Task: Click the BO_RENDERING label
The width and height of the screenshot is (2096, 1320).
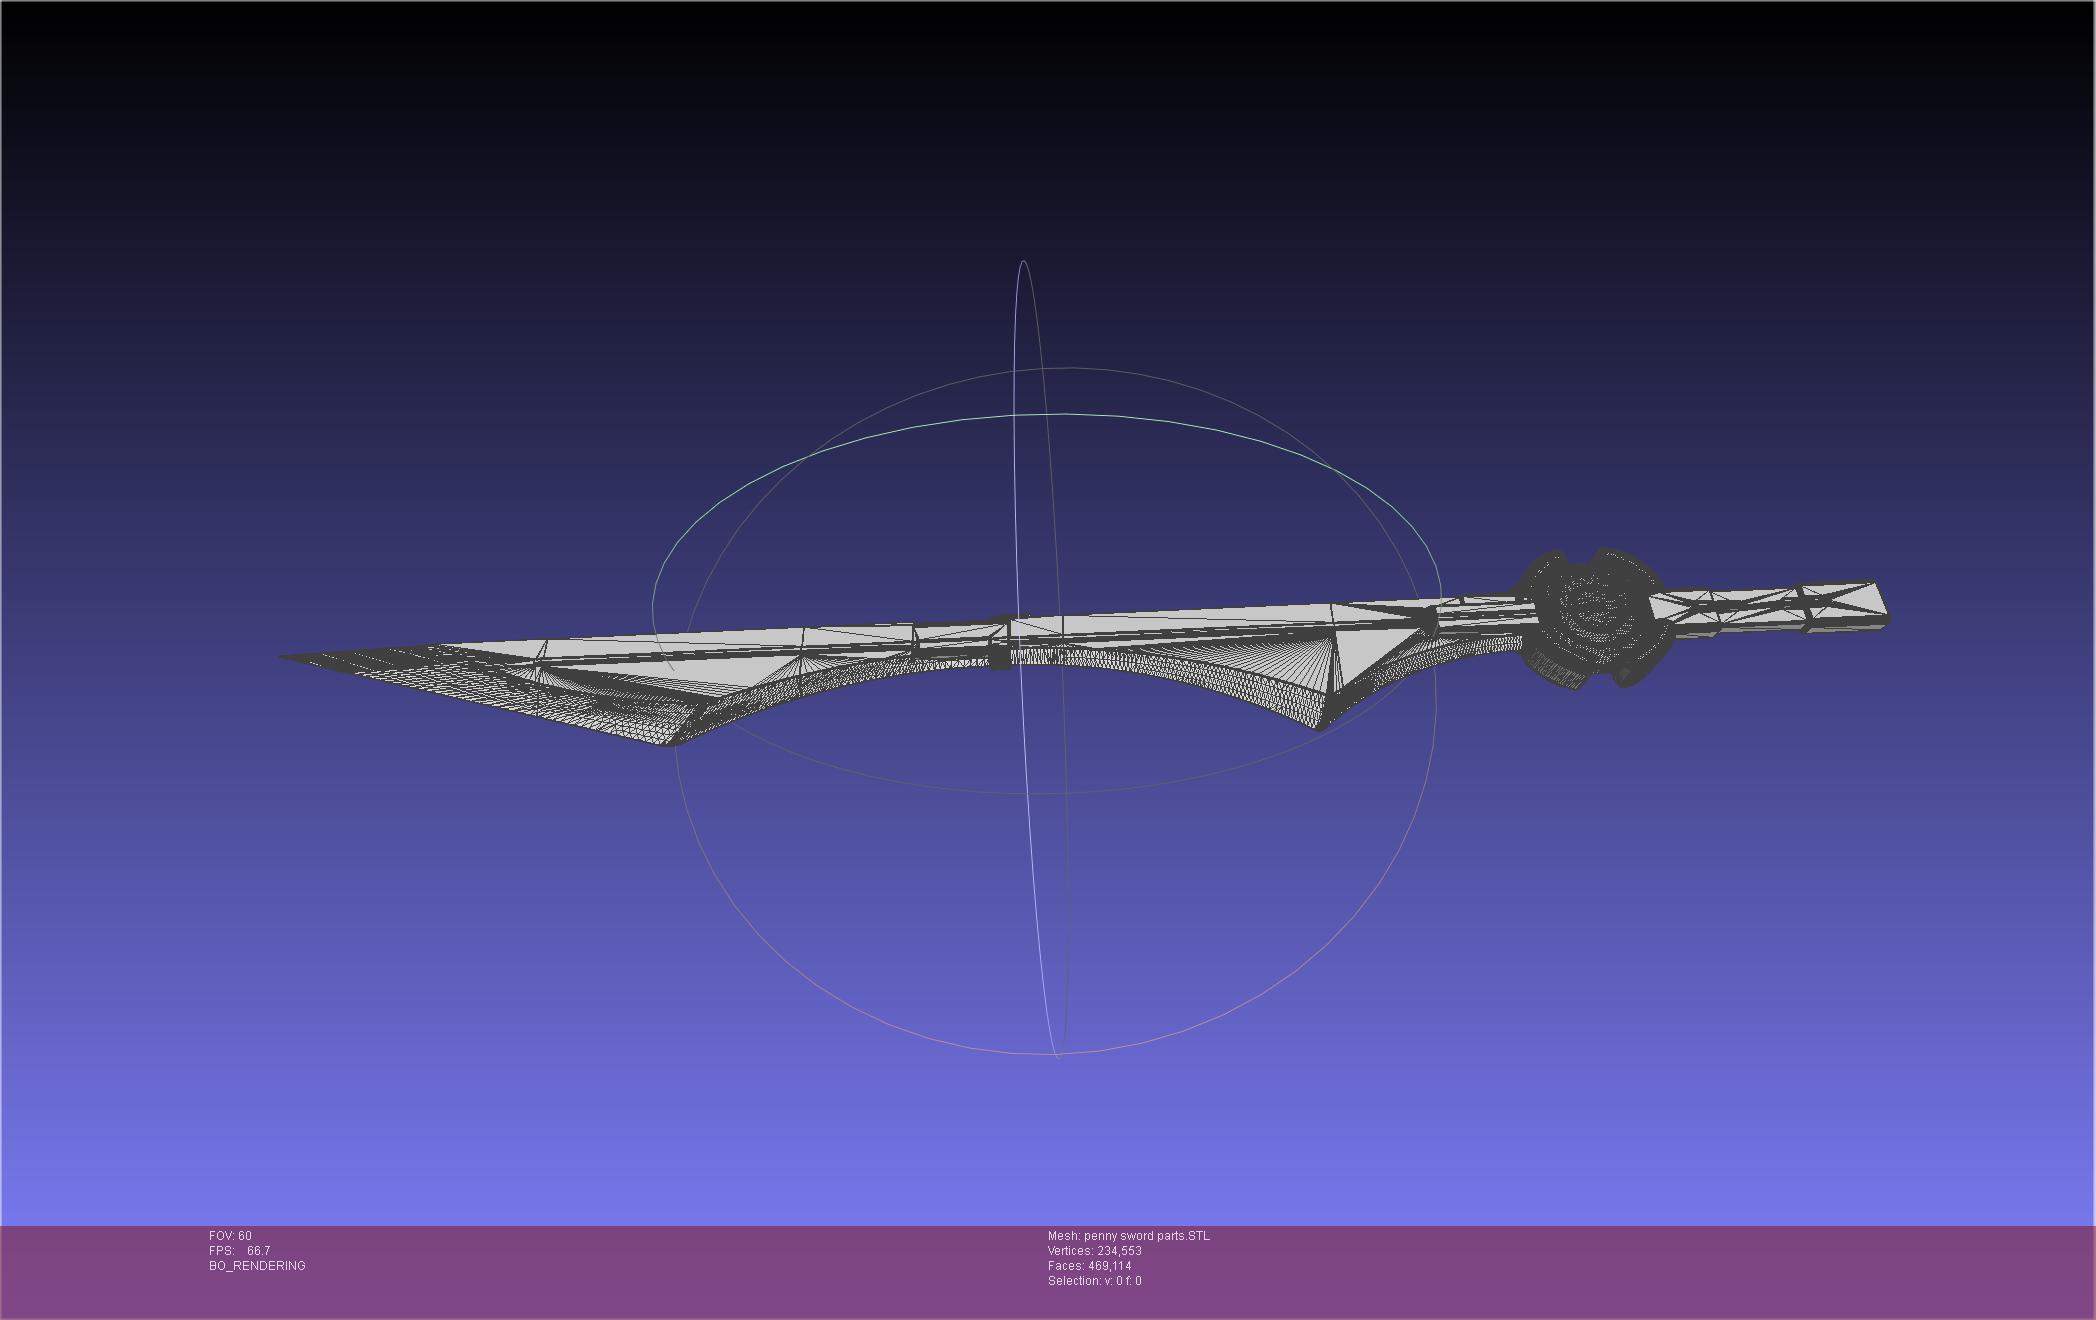Action: point(257,1266)
